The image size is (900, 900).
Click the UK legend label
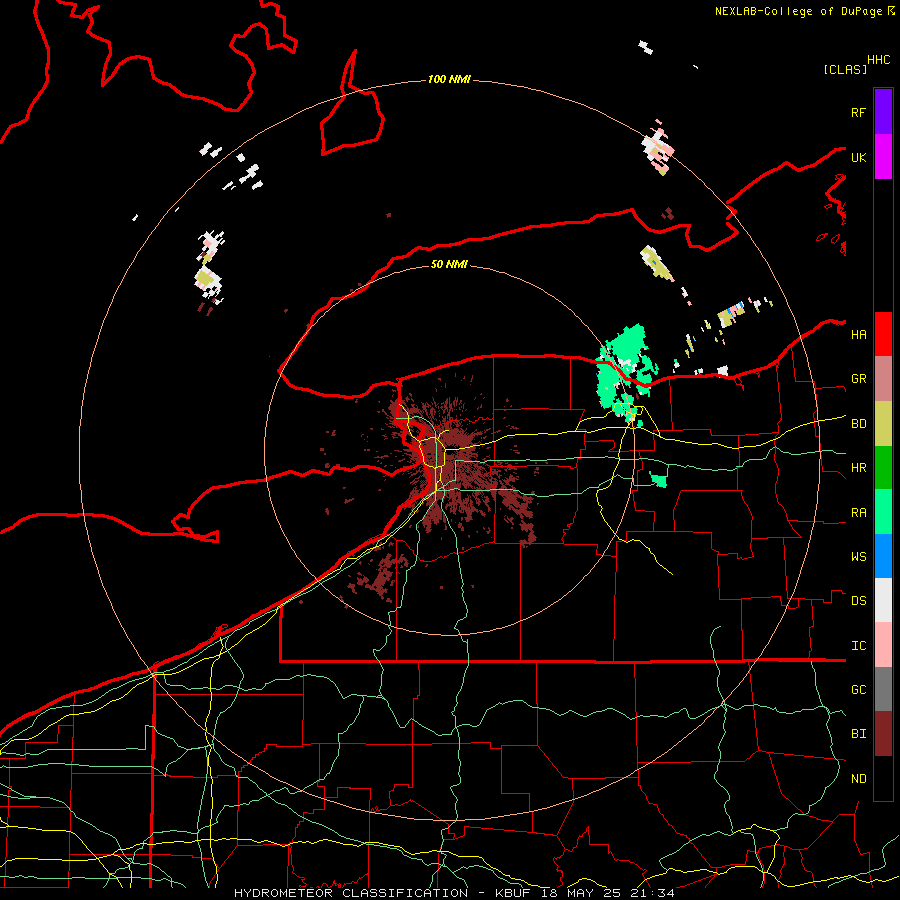click(x=858, y=157)
